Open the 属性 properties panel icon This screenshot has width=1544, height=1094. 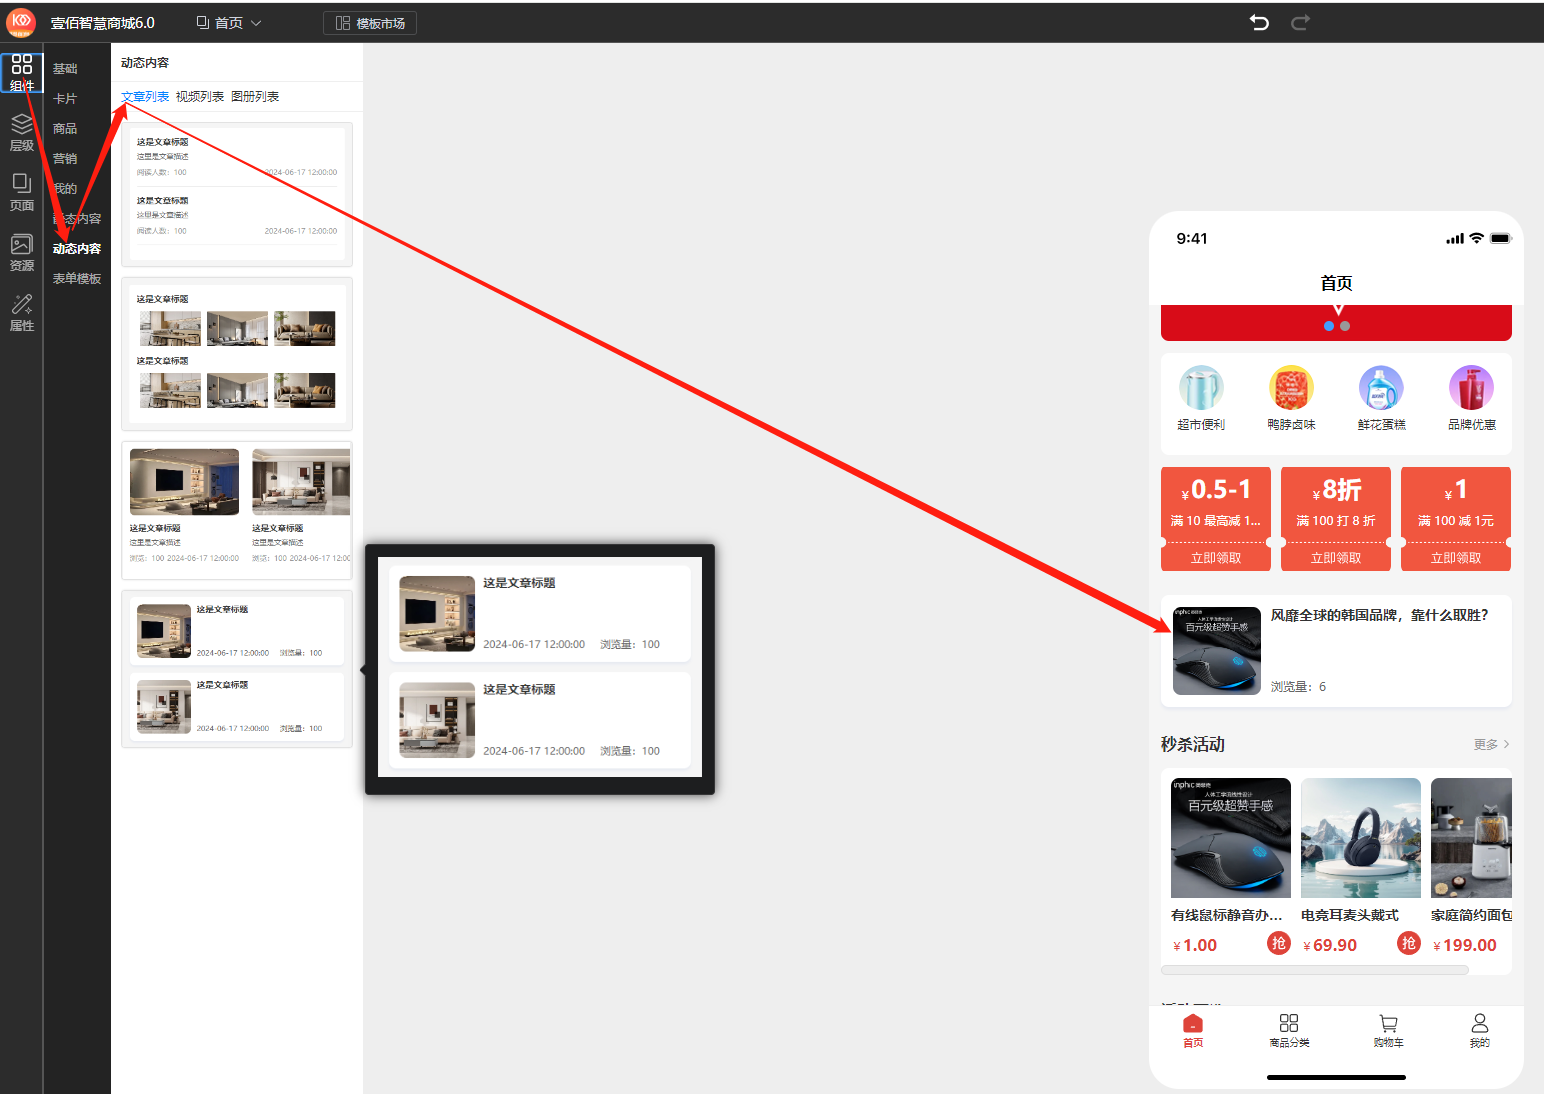click(x=22, y=313)
